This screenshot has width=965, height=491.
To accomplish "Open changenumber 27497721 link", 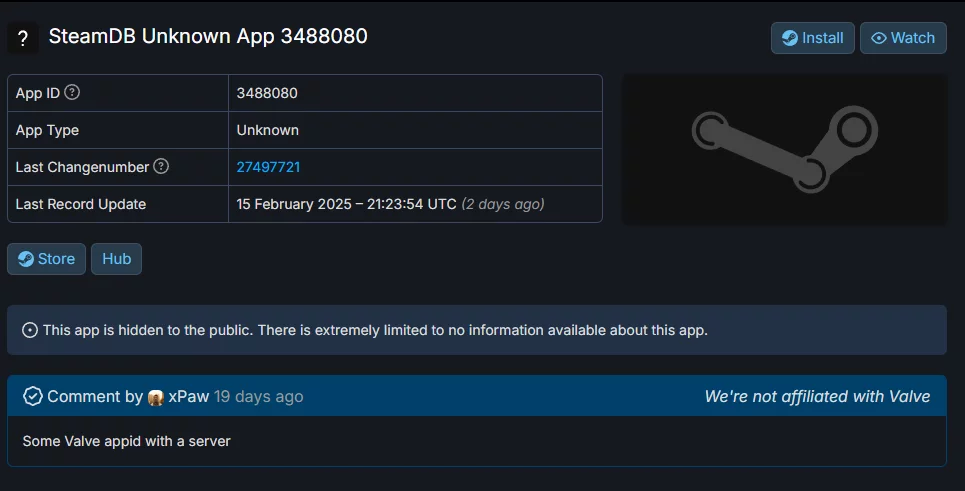I will 268,167.
